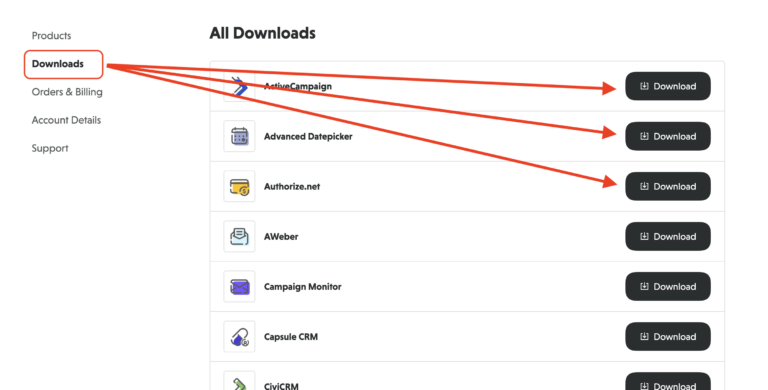
Task: Click the CiviCRM product icon
Action: (x=240, y=381)
